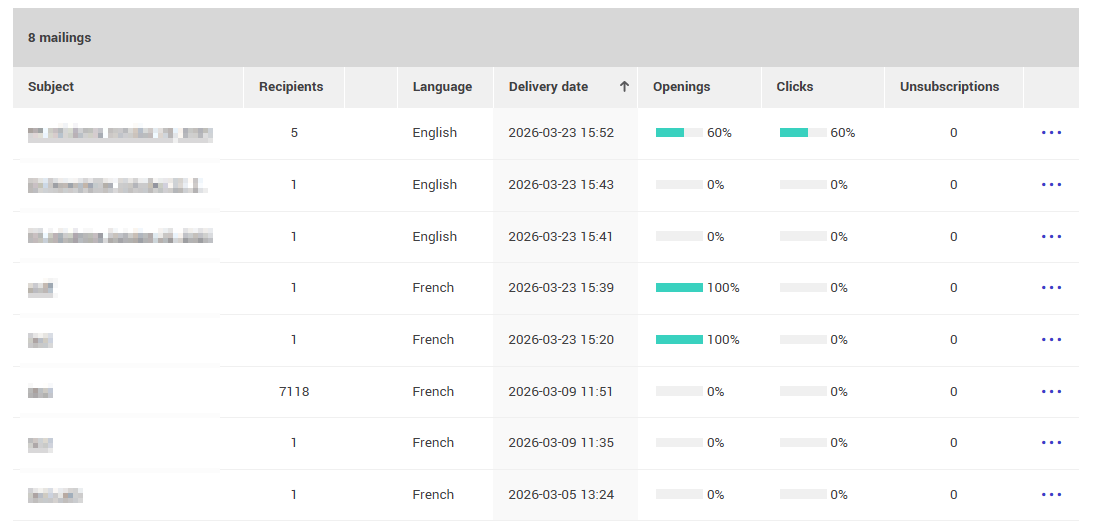1095x531 pixels.
Task: Sort by the Language column header
Action: point(442,87)
